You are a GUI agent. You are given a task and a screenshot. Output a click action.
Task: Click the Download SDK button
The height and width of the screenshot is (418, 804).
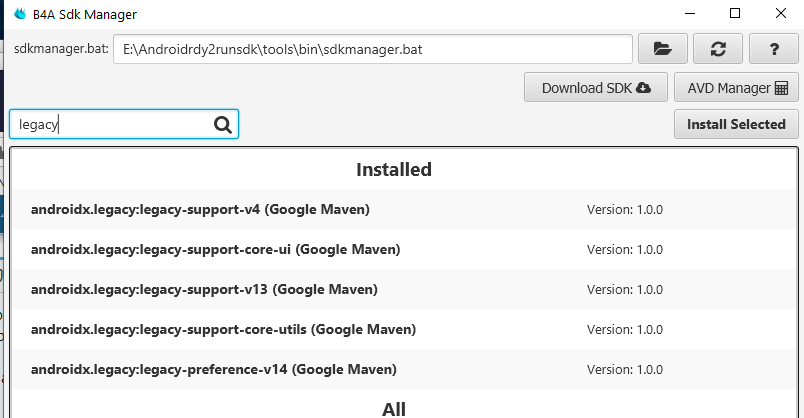point(596,88)
